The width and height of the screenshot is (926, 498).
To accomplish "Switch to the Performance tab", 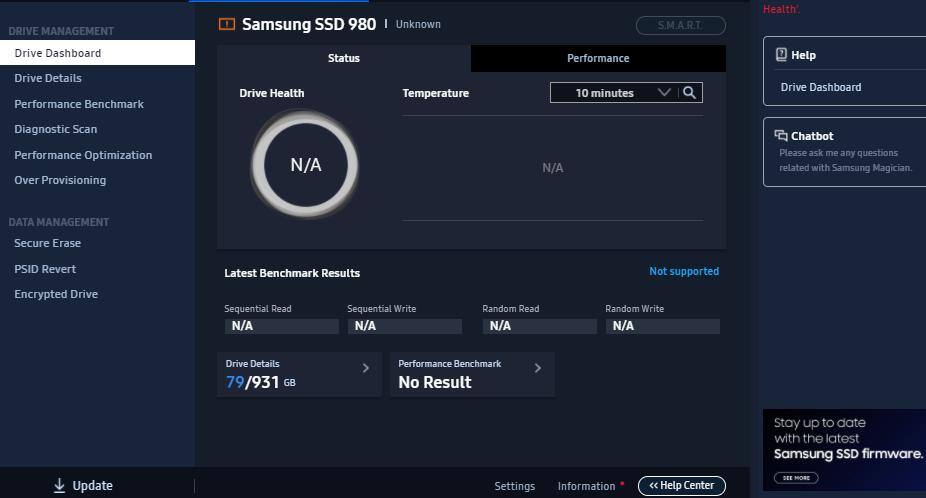I will [598, 58].
